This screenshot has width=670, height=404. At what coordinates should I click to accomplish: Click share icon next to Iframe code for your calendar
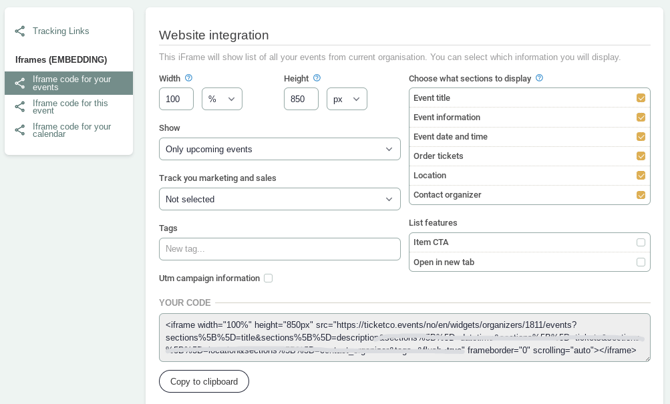(x=20, y=130)
